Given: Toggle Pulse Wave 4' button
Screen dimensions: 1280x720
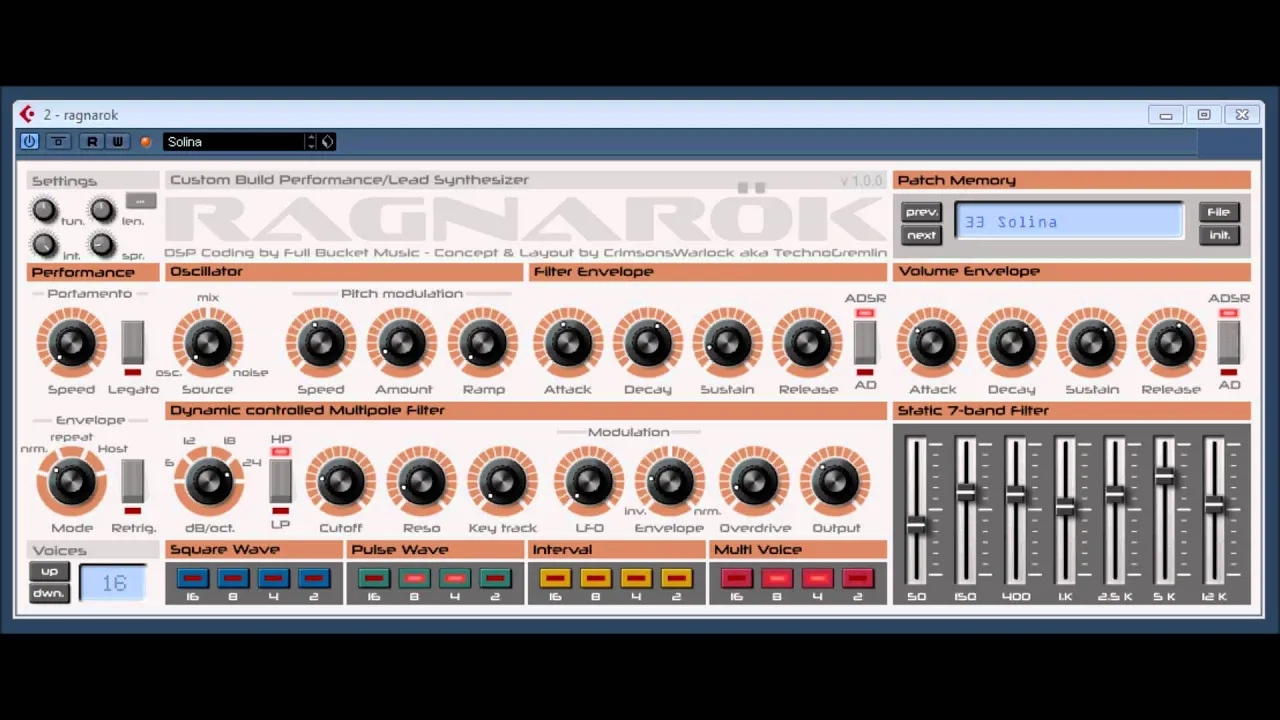Looking at the screenshot, I should coord(454,578).
